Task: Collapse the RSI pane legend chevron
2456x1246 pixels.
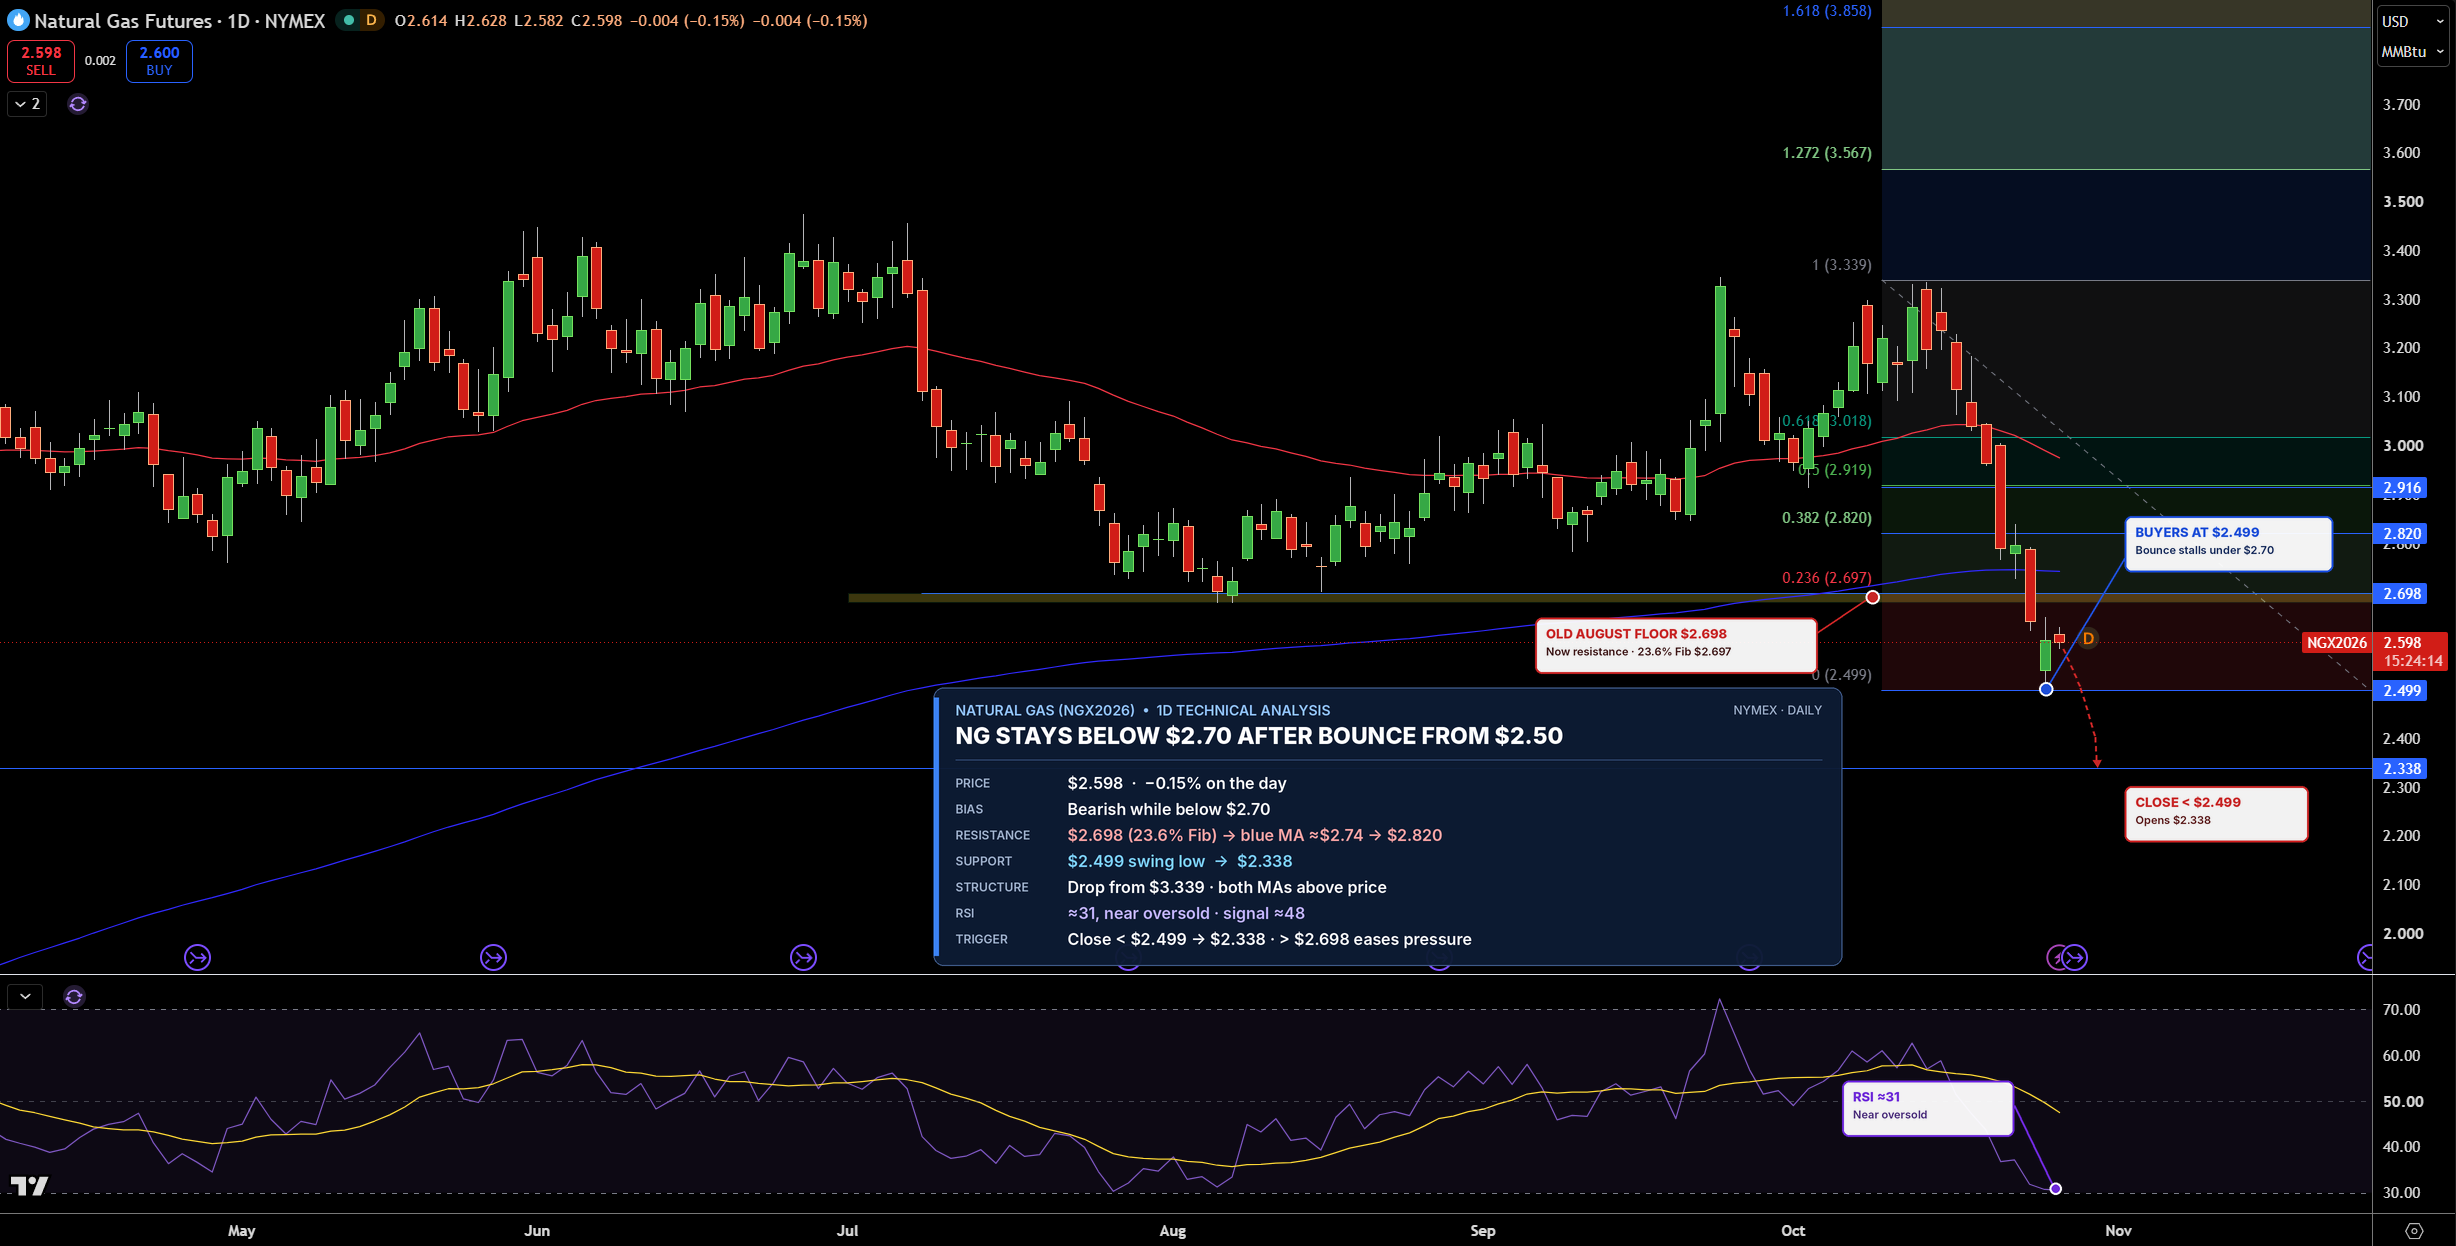Action: click(x=25, y=996)
